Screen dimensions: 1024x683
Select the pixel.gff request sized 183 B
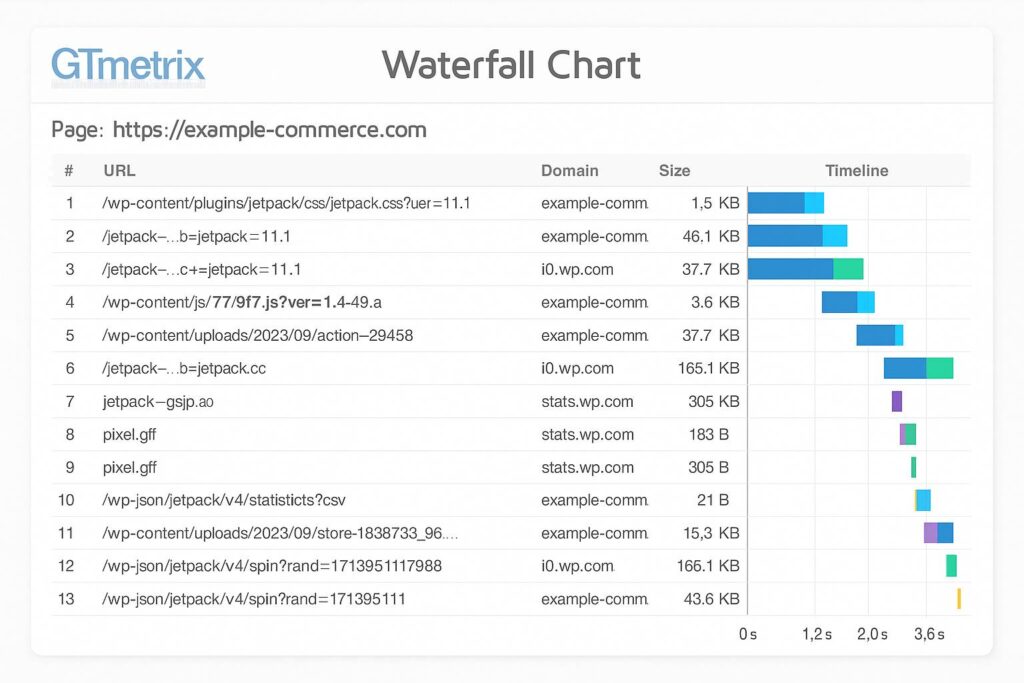pos(129,434)
